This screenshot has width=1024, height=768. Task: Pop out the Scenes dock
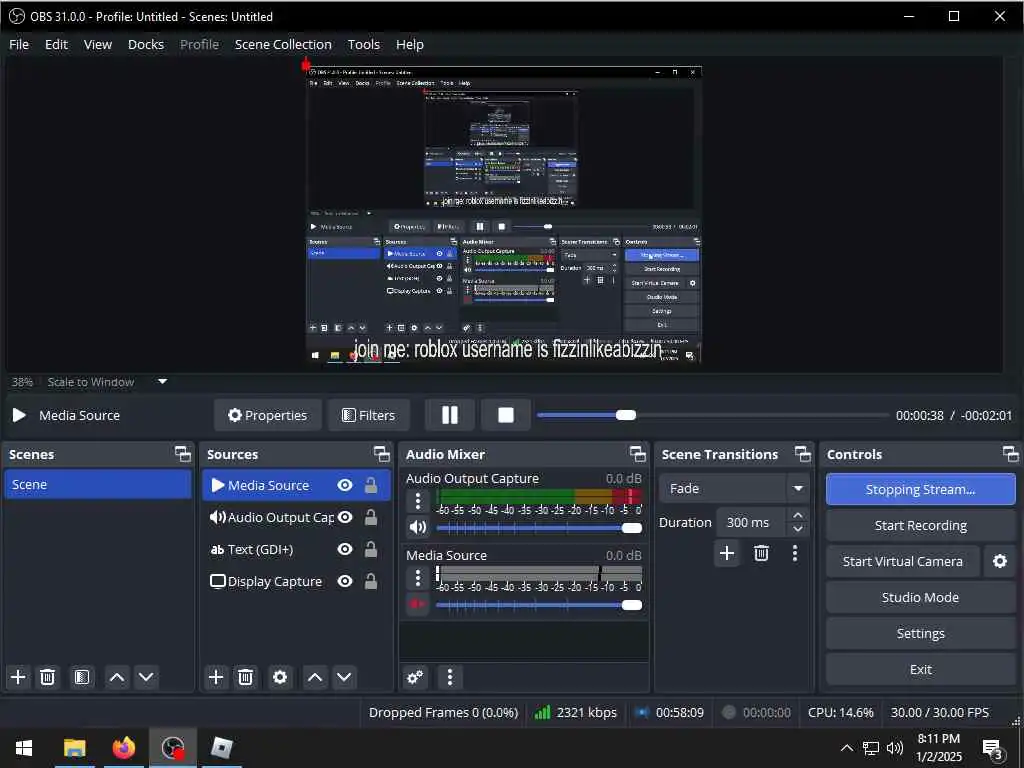(x=183, y=454)
